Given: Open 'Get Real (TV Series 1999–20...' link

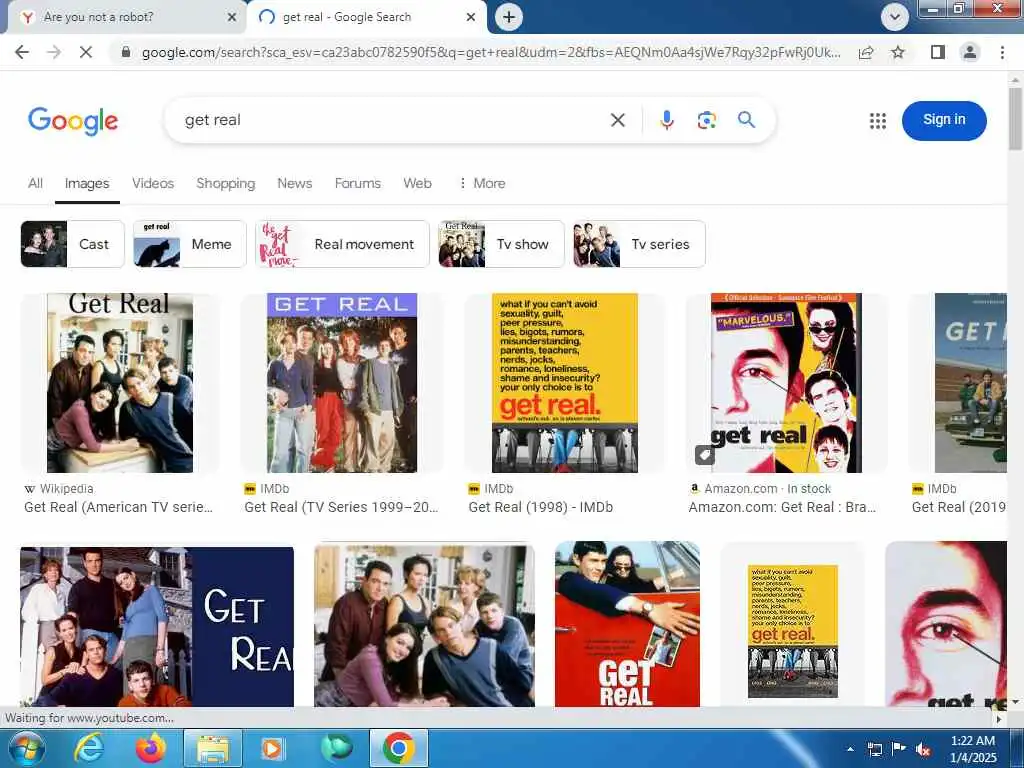Looking at the screenshot, I should (x=341, y=507).
